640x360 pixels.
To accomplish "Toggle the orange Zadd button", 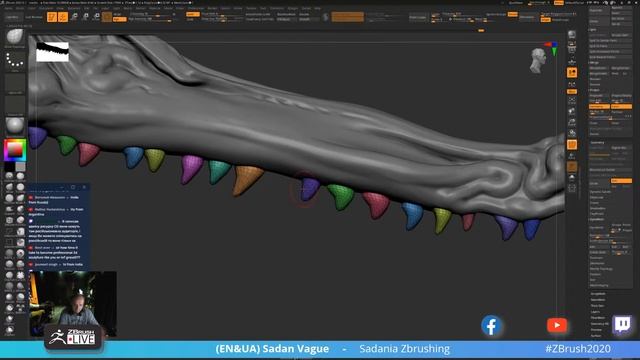I will coord(193,14).
